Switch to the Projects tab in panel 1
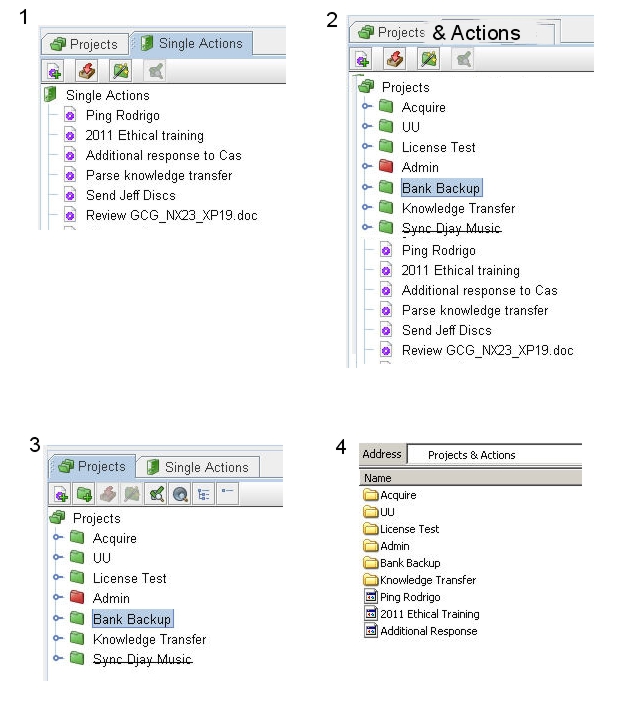The height and width of the screenshot is (726, 623). click(86, 44)
